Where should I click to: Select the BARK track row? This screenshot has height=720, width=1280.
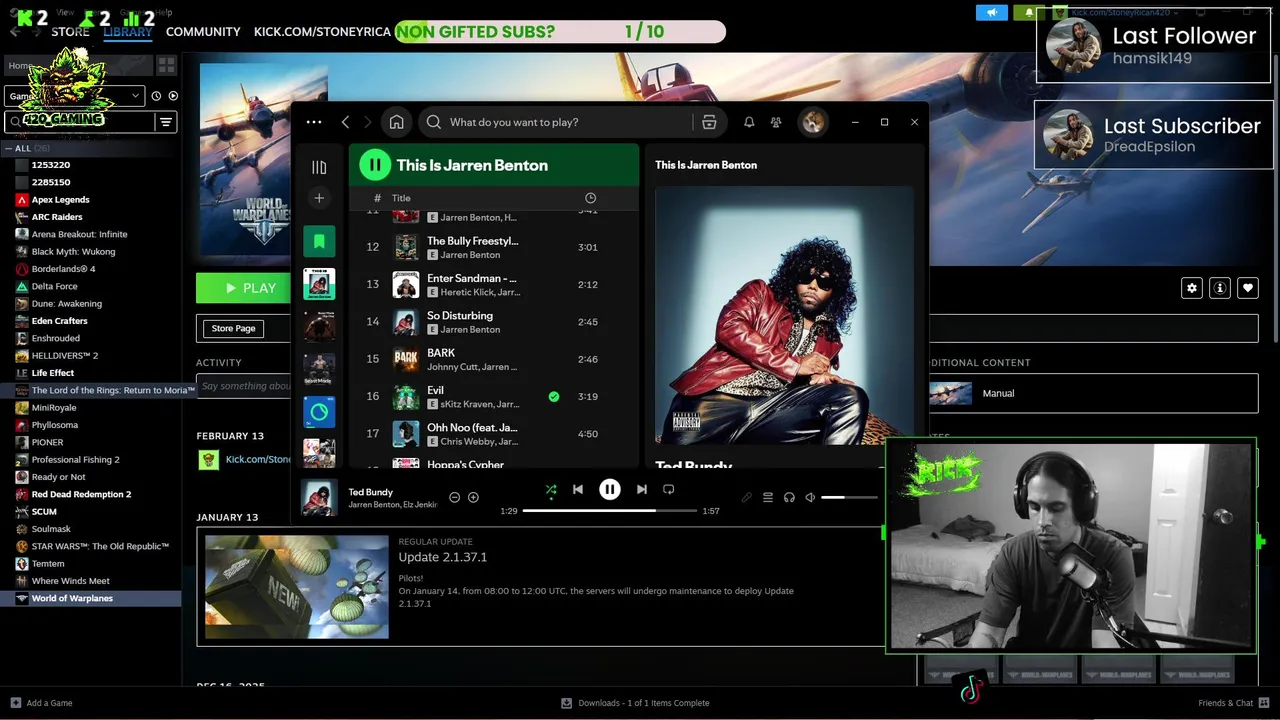point(493,359)
